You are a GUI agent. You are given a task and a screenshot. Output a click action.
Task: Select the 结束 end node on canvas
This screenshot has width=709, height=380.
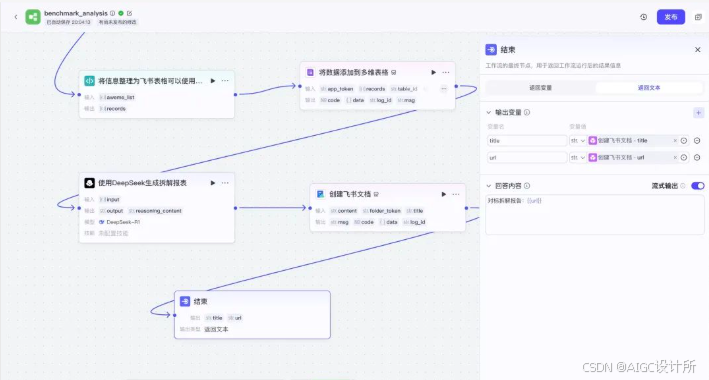tap(252, 315)
